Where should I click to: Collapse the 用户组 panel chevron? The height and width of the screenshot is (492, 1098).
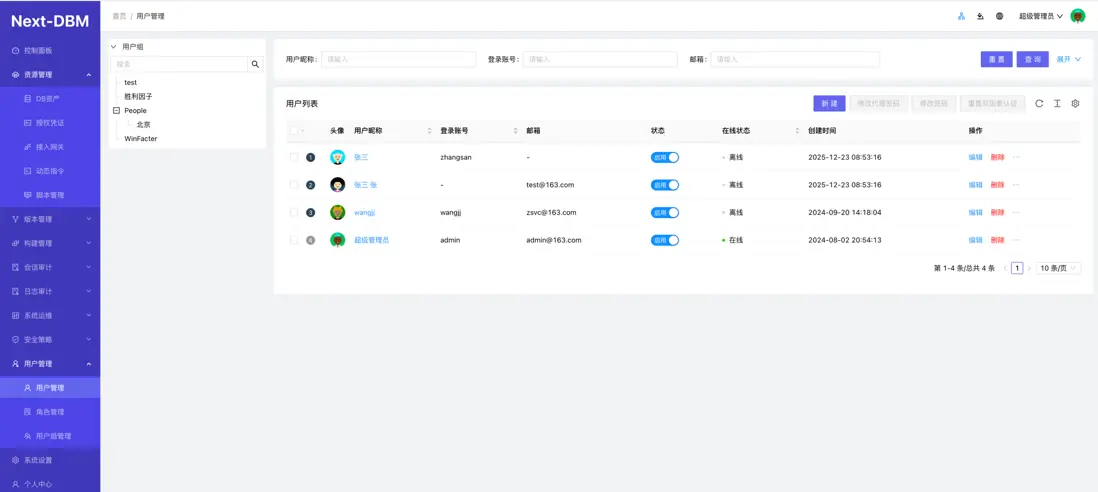[113, 47]
